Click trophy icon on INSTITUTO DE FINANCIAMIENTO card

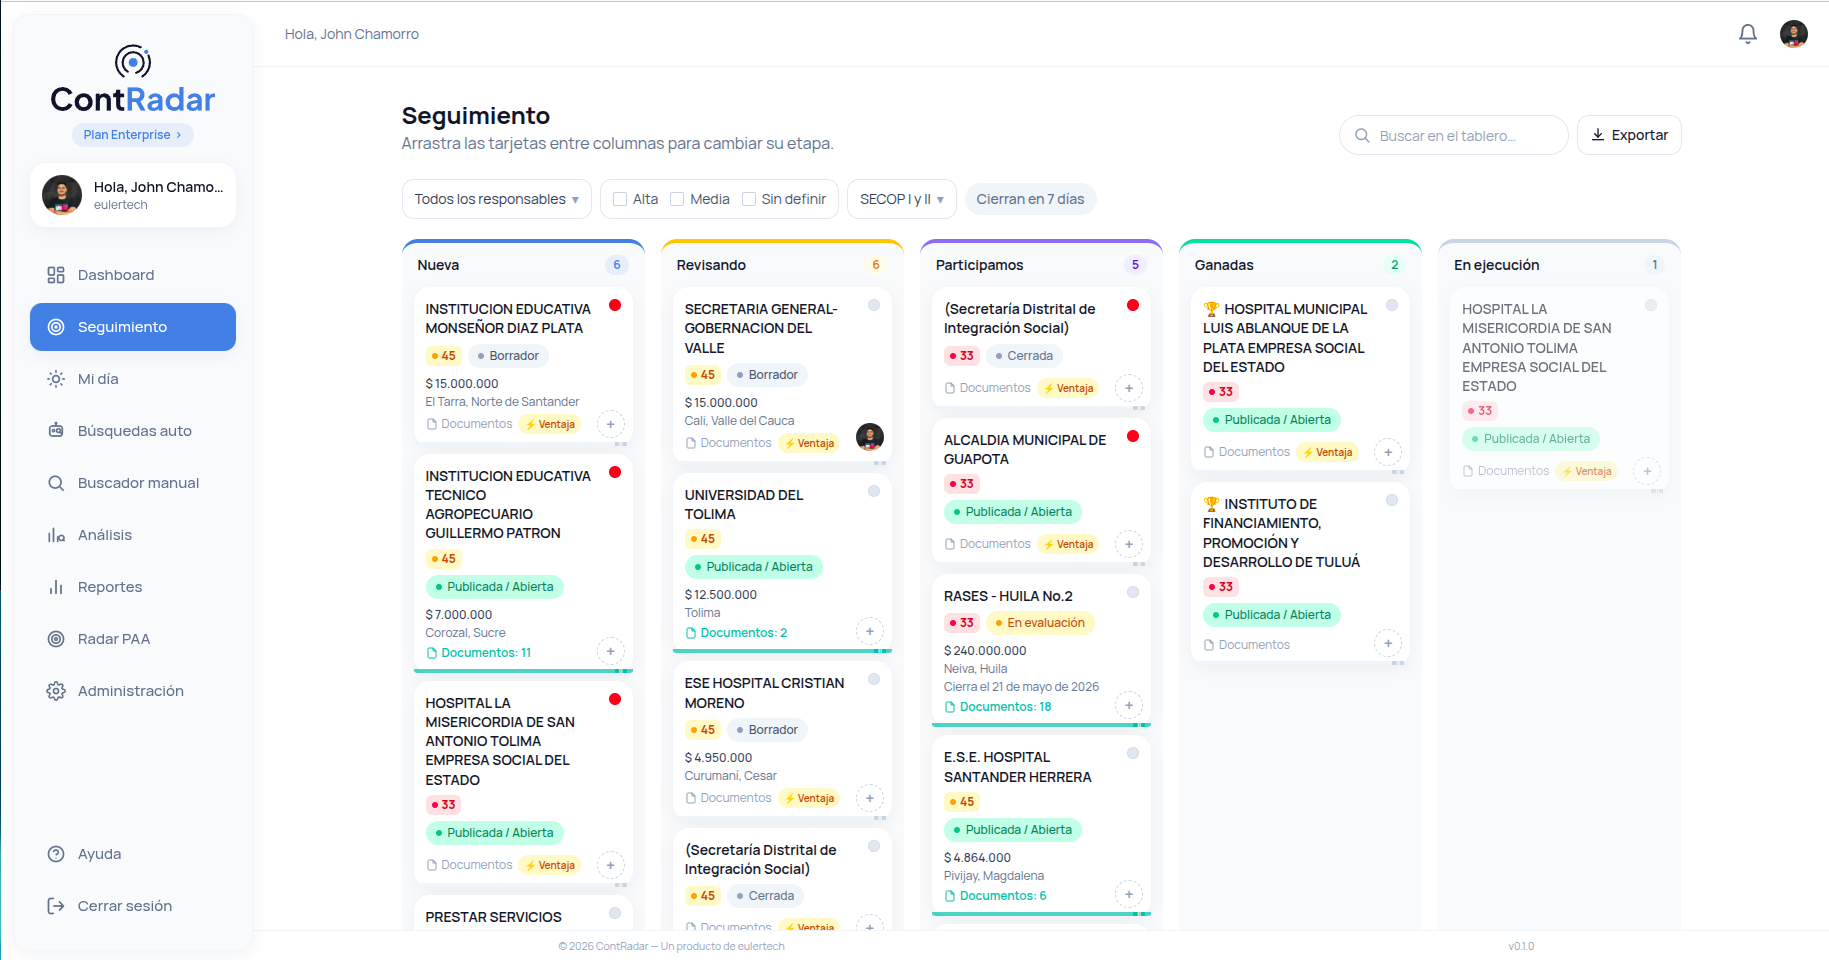click(x=1211, y=504)
